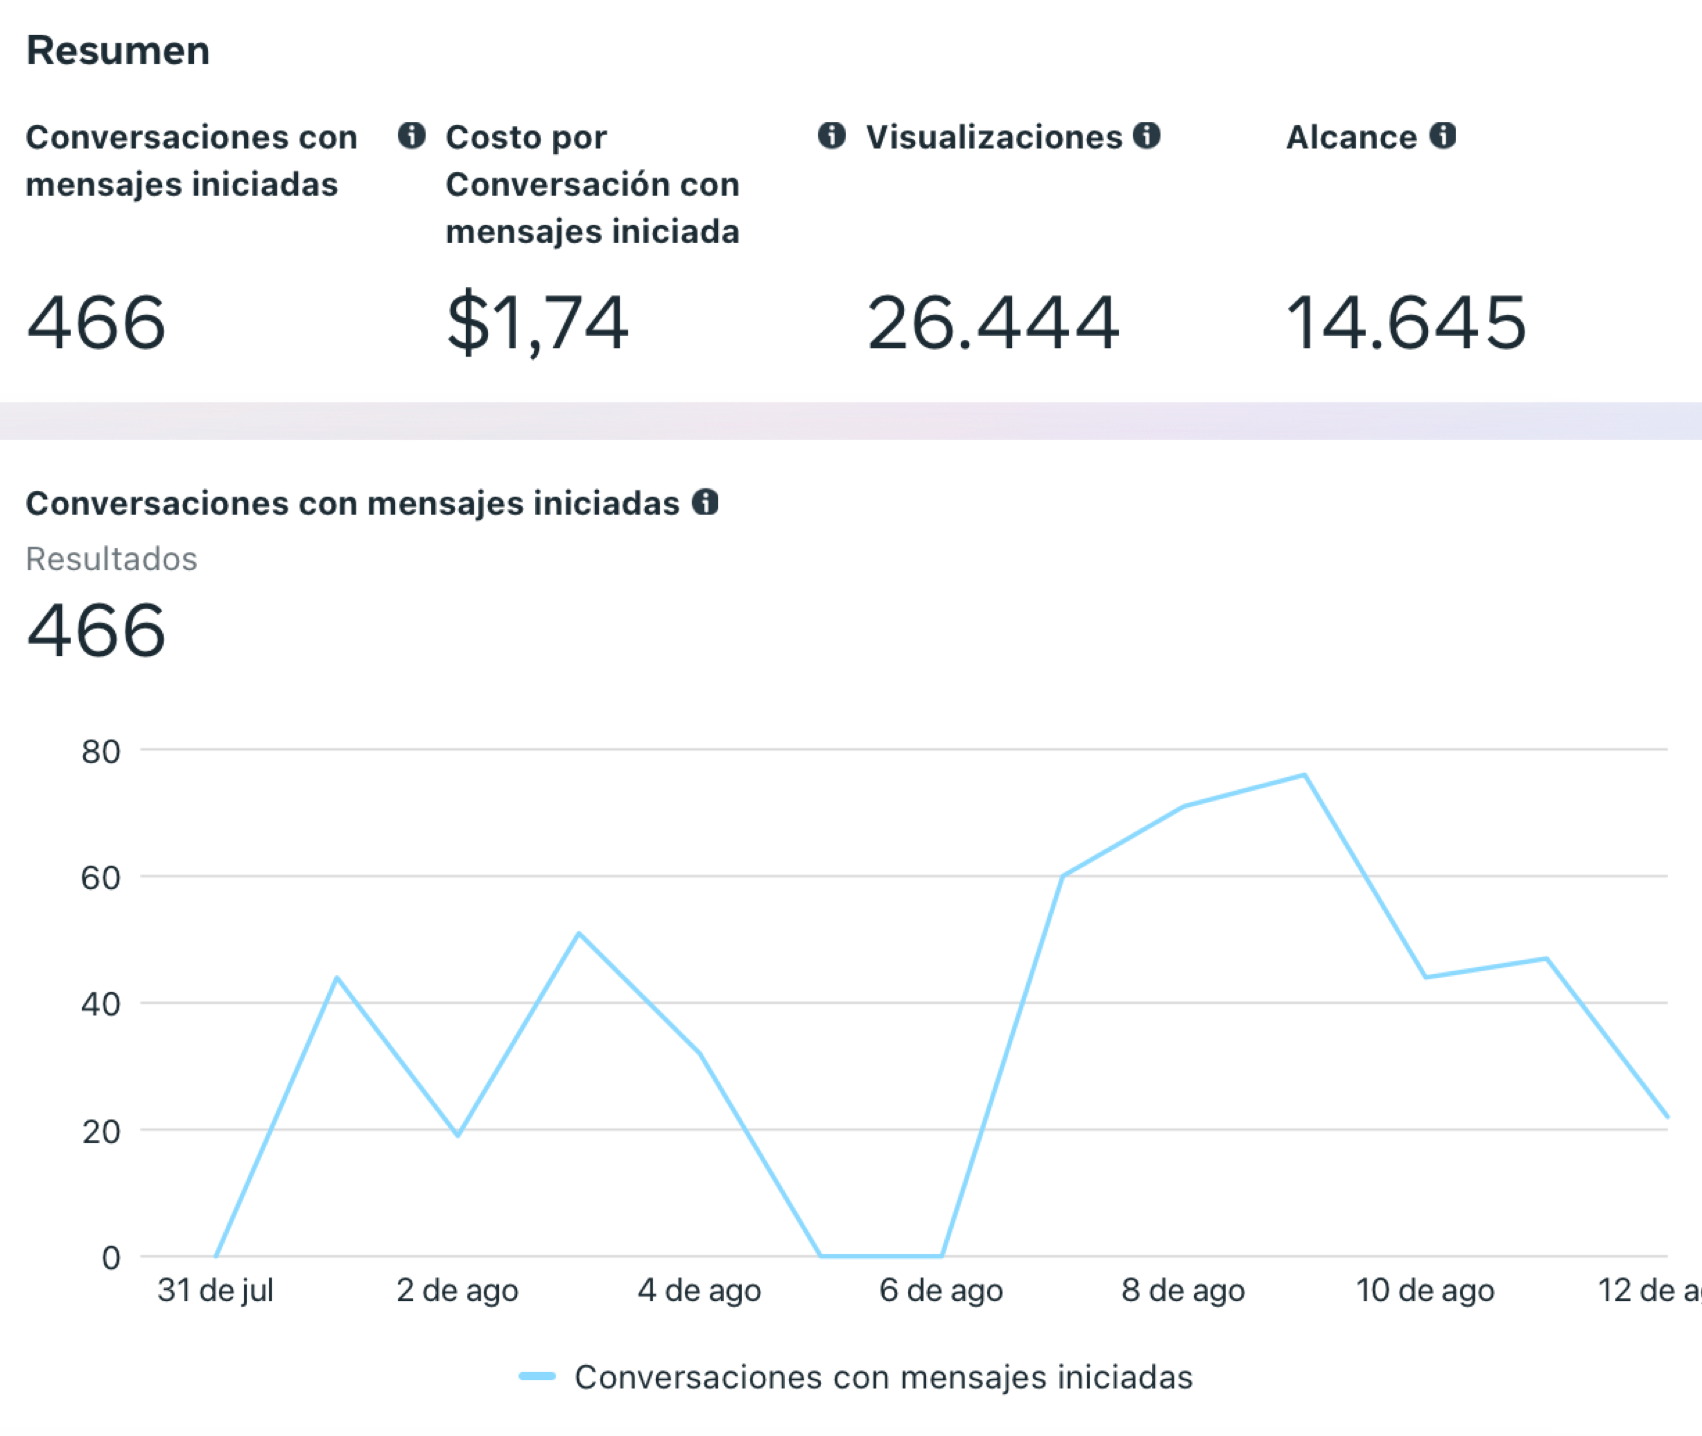Click the y-axis label 20
Image resolution: width=1702 pixels, height=1436 pixels.
101,1132
